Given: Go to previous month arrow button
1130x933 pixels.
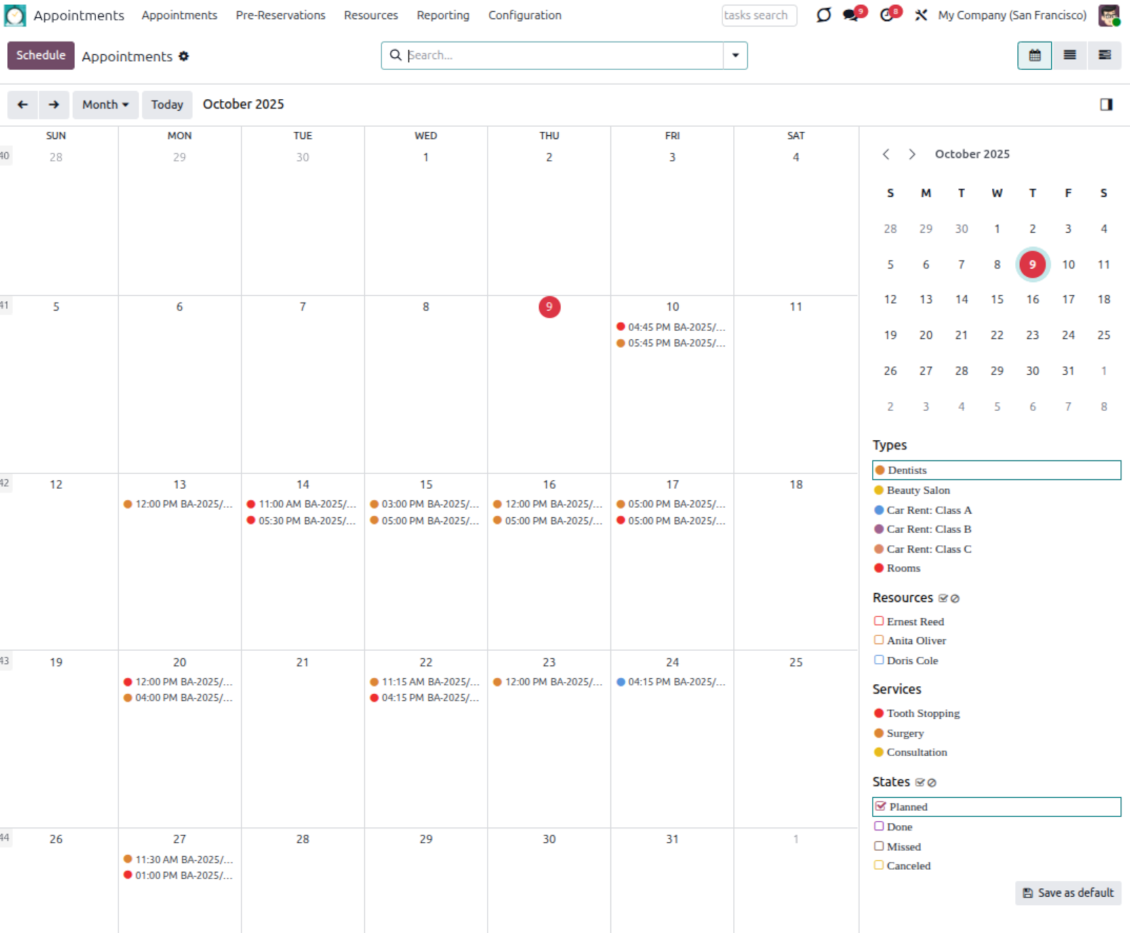Looking at the screenshot, I should click(22, 105).
